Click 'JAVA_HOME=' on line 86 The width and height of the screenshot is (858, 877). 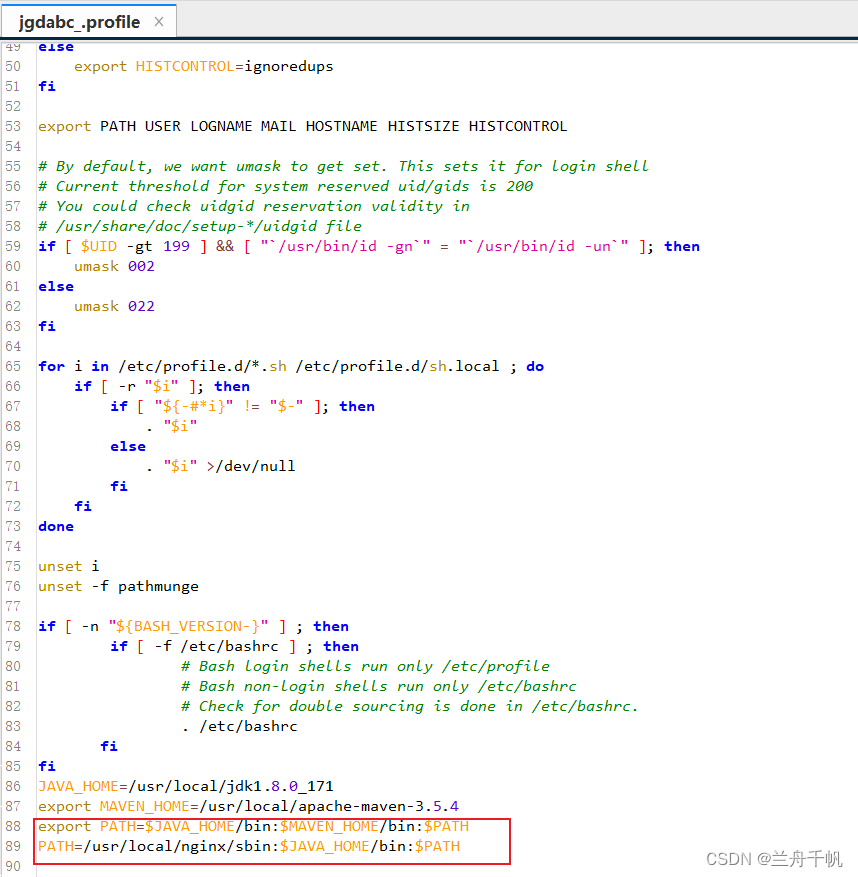[x=83, y=786]
